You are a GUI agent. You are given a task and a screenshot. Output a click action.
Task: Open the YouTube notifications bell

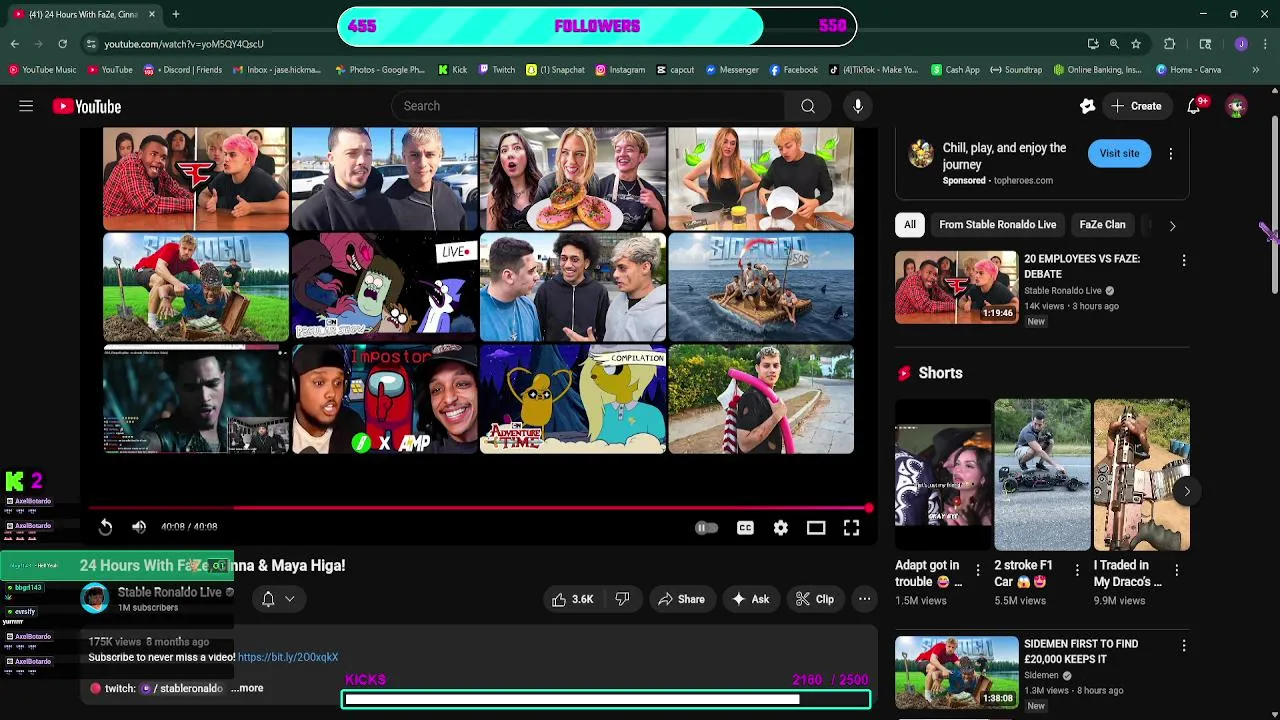1194,106
